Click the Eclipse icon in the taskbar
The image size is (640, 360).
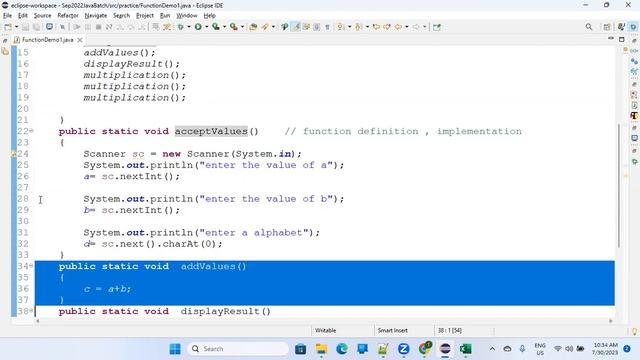click(x=445, y=349)
